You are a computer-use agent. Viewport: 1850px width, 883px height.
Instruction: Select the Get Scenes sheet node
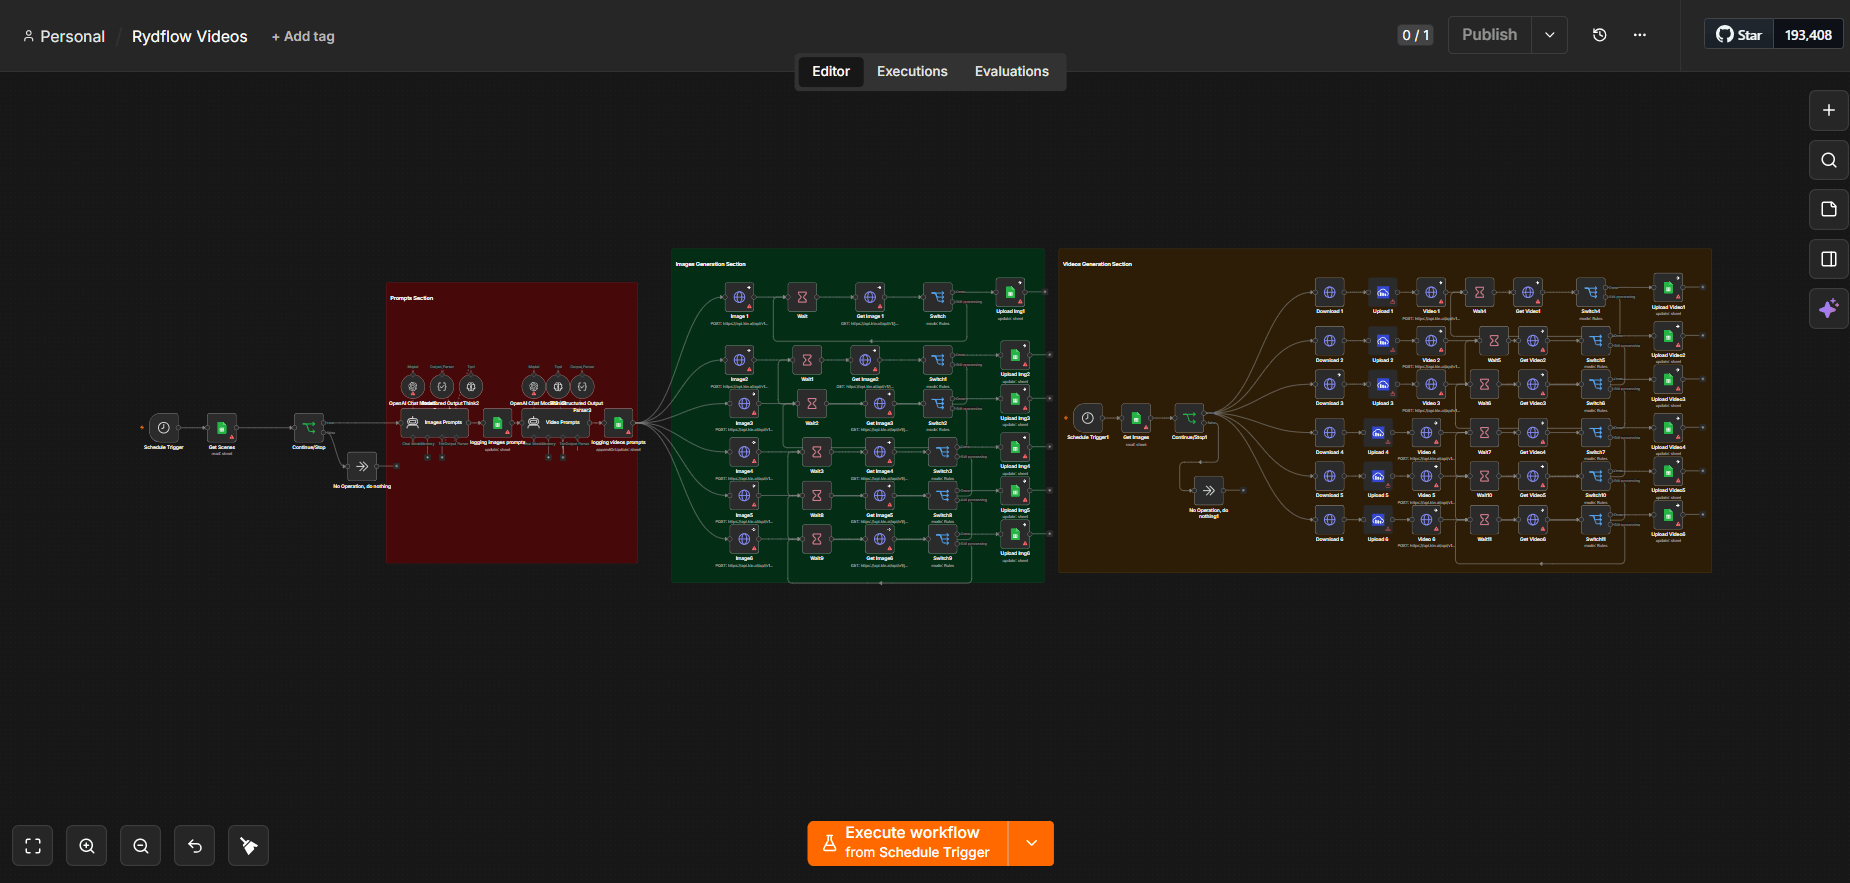coord(222,427)
